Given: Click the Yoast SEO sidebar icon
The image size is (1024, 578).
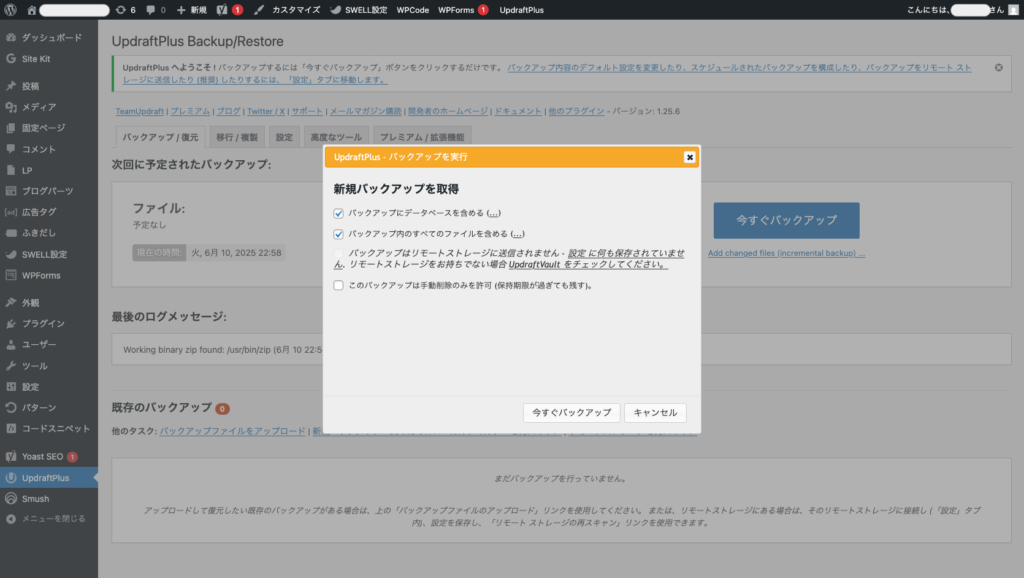Looking at the screenshot, I should pyautogui.click(x=11, y=456).
